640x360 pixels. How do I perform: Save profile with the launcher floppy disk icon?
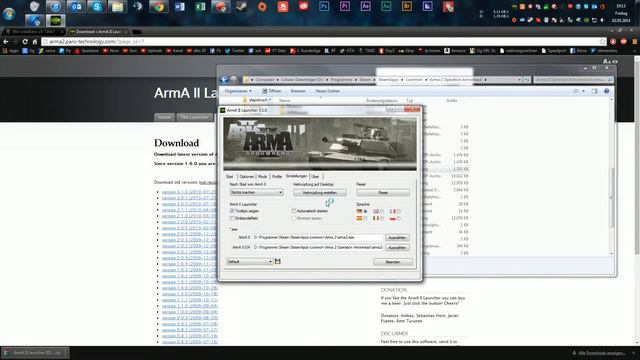point(278,261)
